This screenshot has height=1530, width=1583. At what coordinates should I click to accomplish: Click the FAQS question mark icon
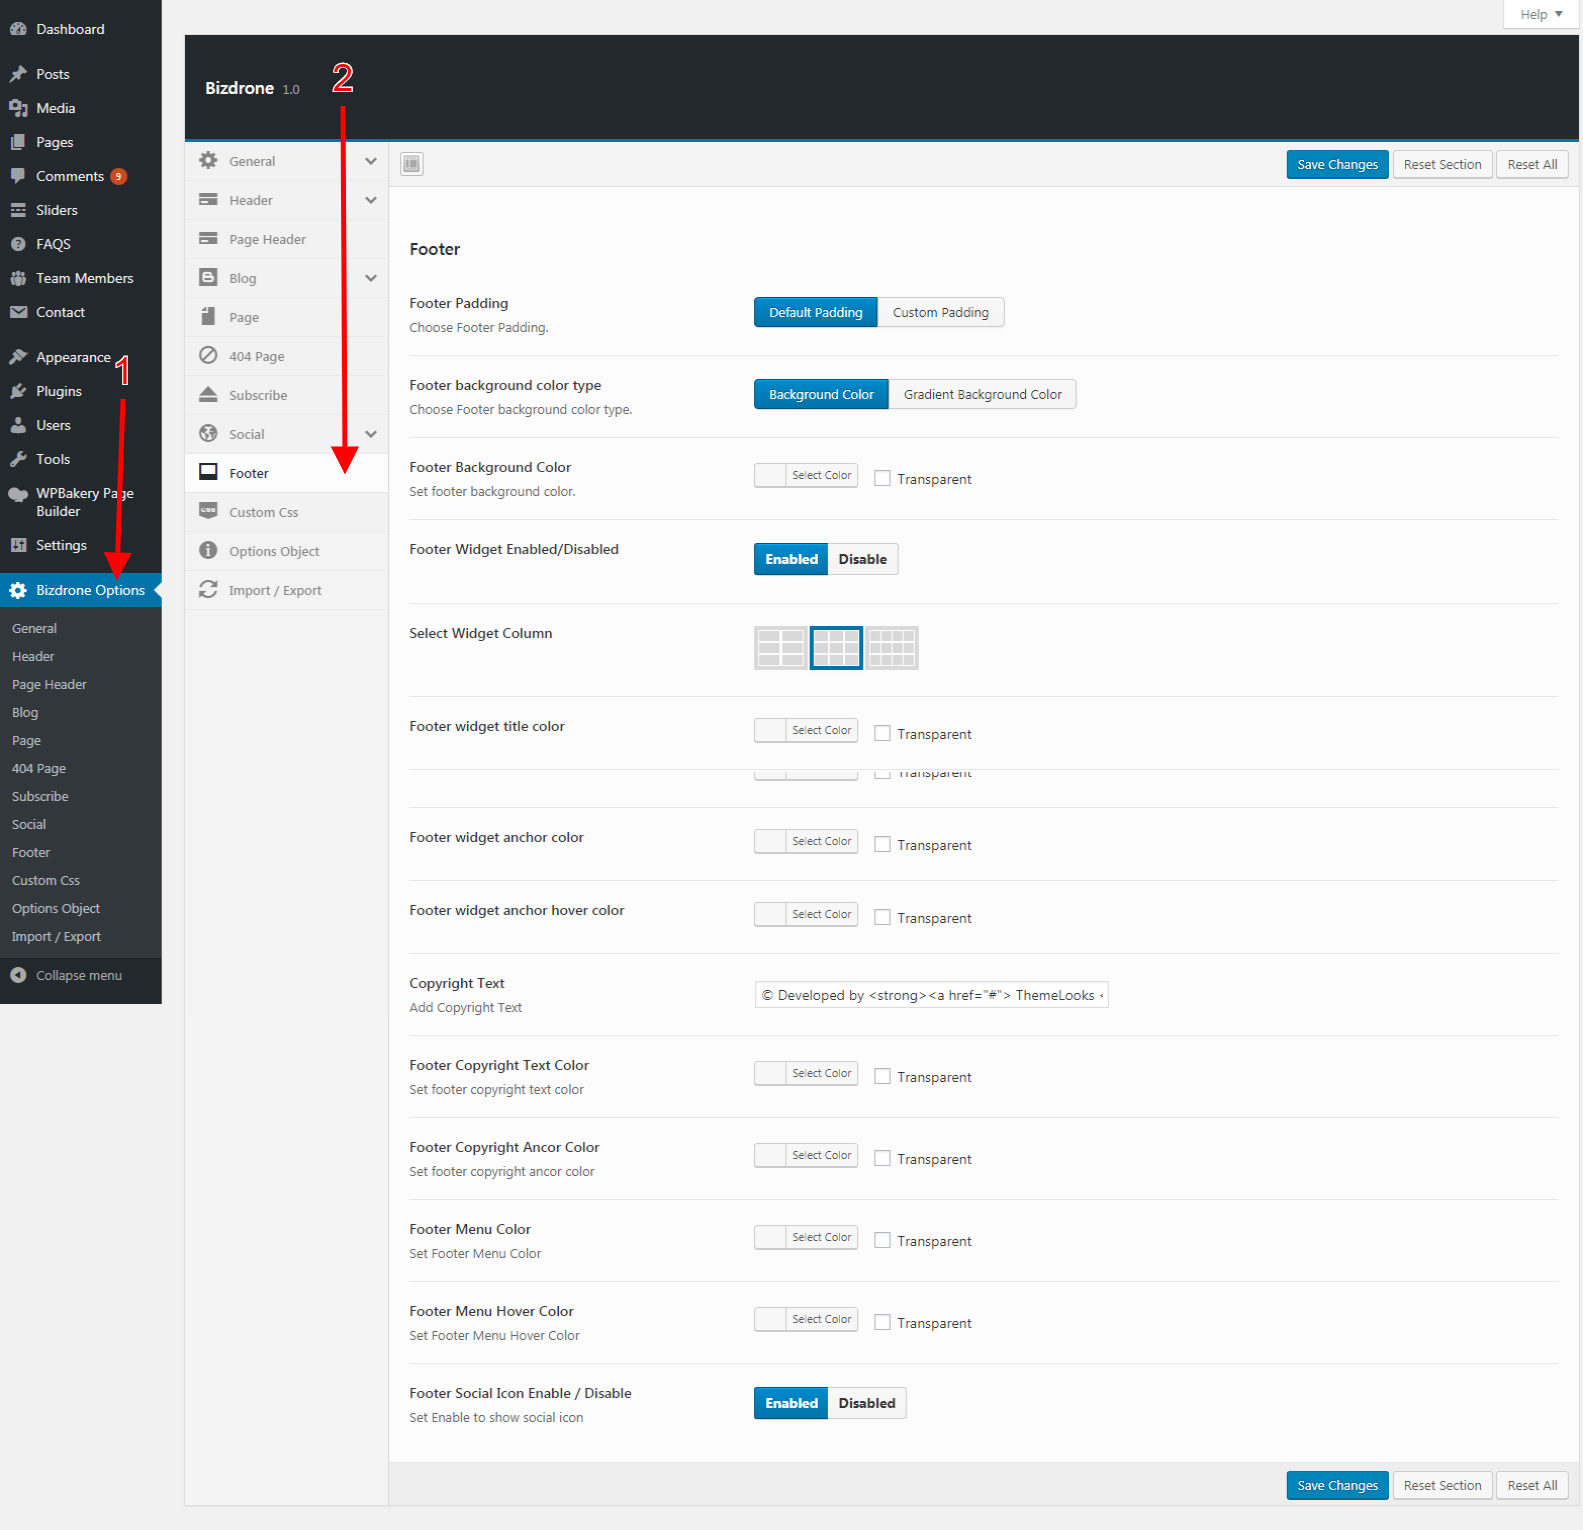18,244
